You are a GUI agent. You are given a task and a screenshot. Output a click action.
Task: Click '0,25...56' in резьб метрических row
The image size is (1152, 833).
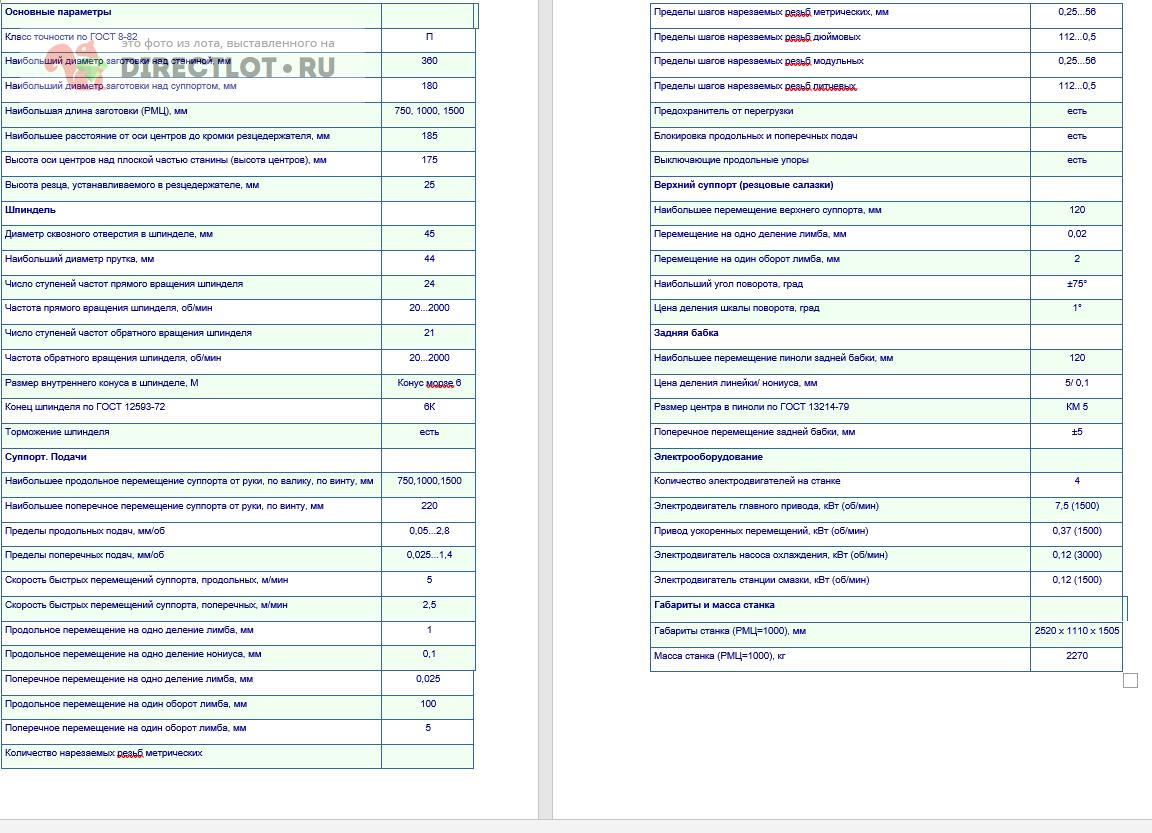click(x=1077, y=12)
